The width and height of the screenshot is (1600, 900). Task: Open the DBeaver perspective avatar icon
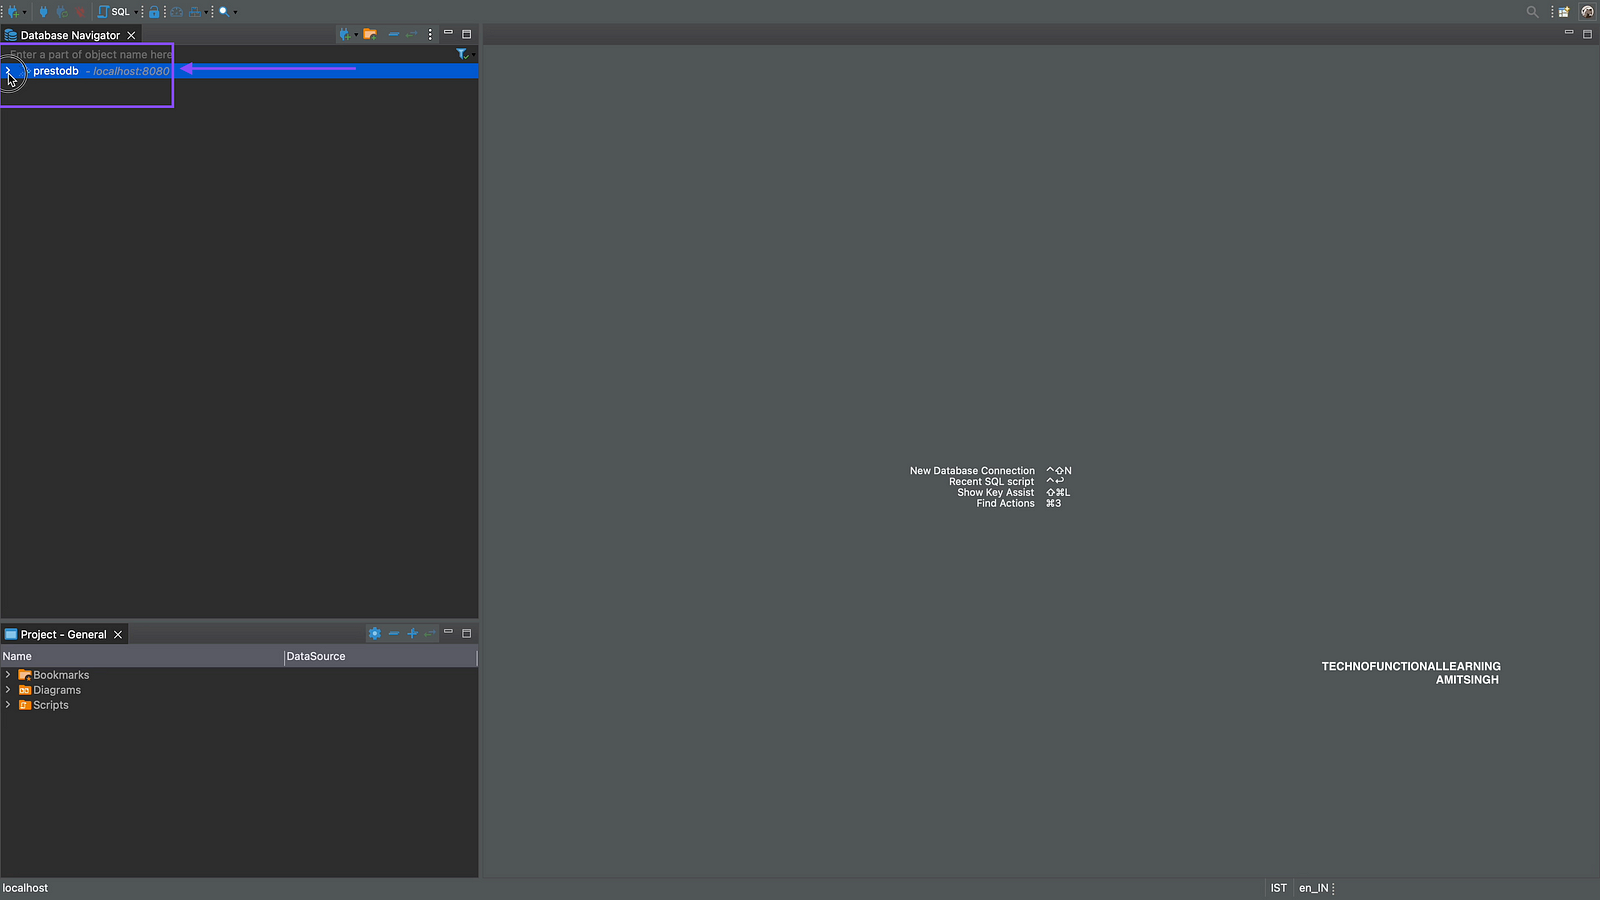click(x=1587, y=12)
